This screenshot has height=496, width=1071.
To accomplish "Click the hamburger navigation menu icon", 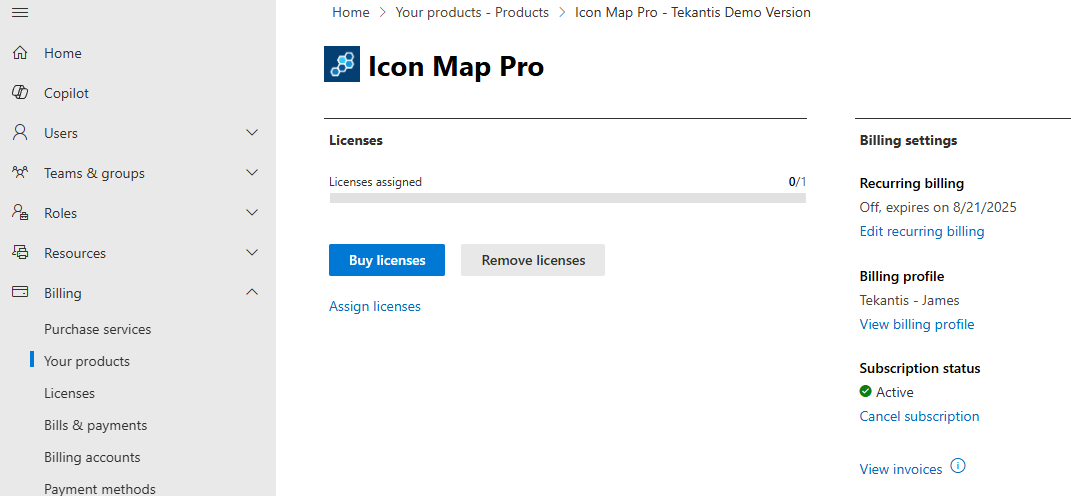I will 20,12.
